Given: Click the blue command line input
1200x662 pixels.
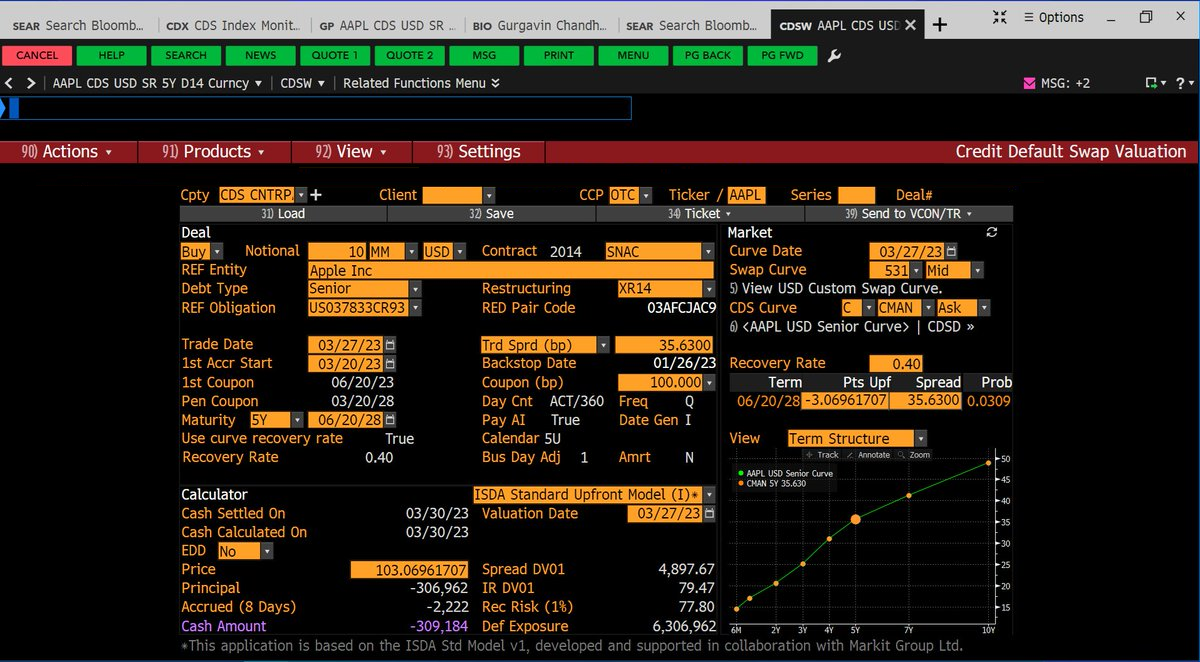Looking at the screenshot, I should [320, 107].
